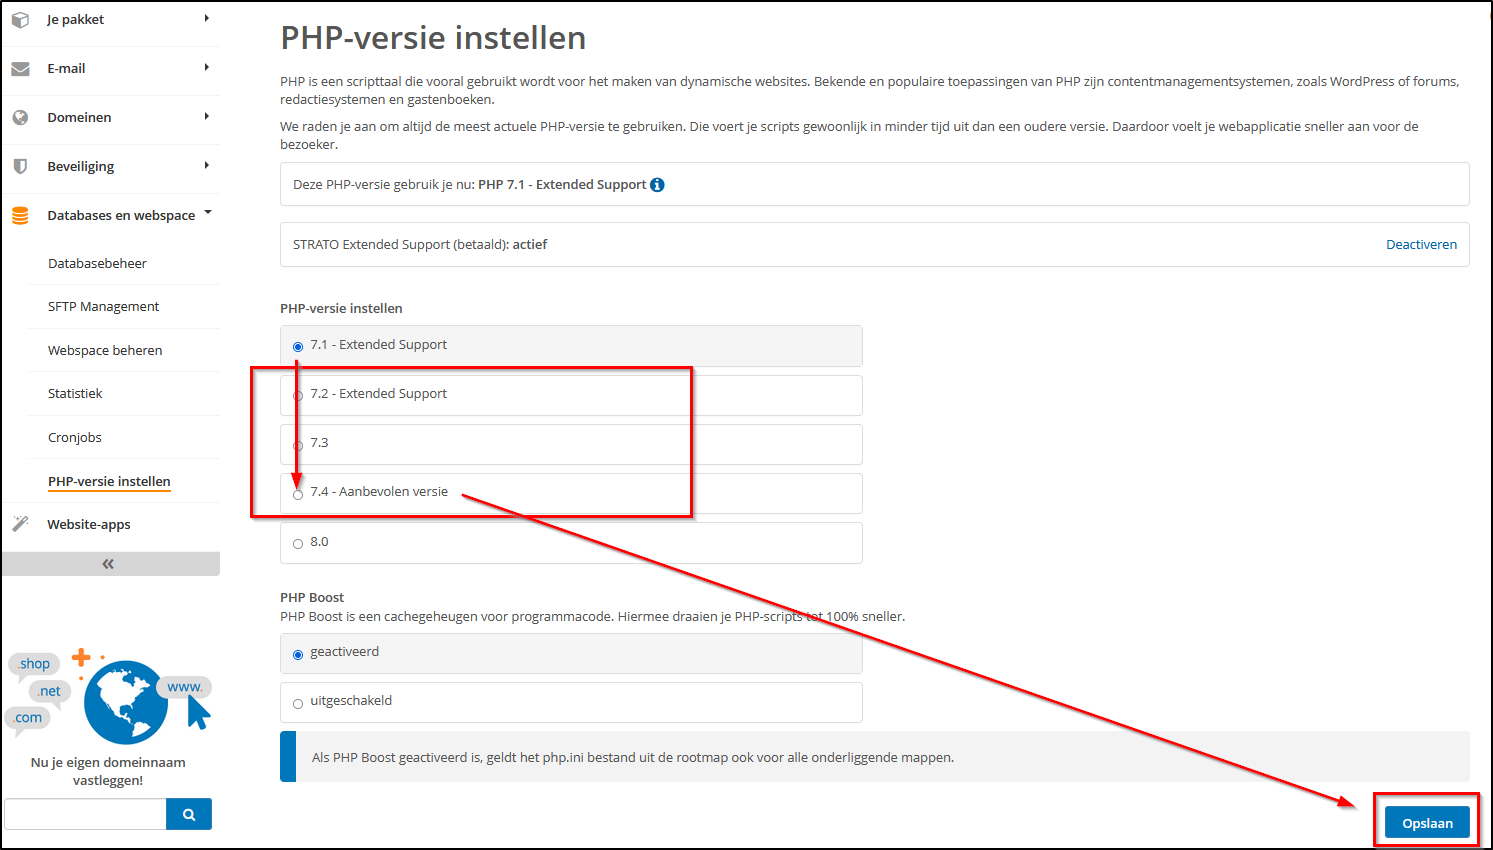Click the Deactiveren link for Extended Support
Viewport: 1493px width, 850px height.
(1421, 243)
